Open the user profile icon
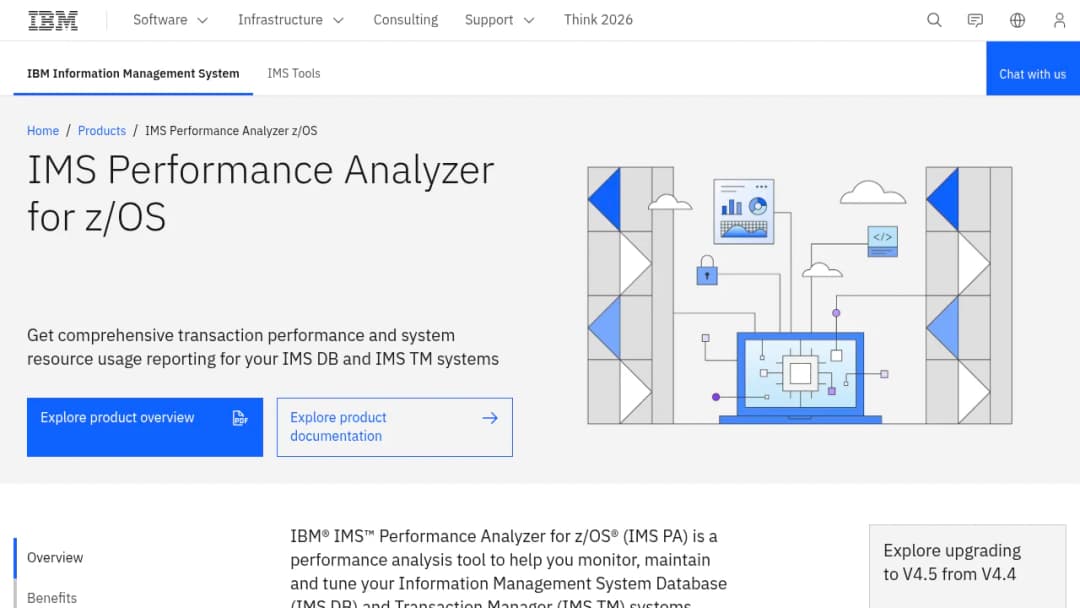 (1059, 20)
